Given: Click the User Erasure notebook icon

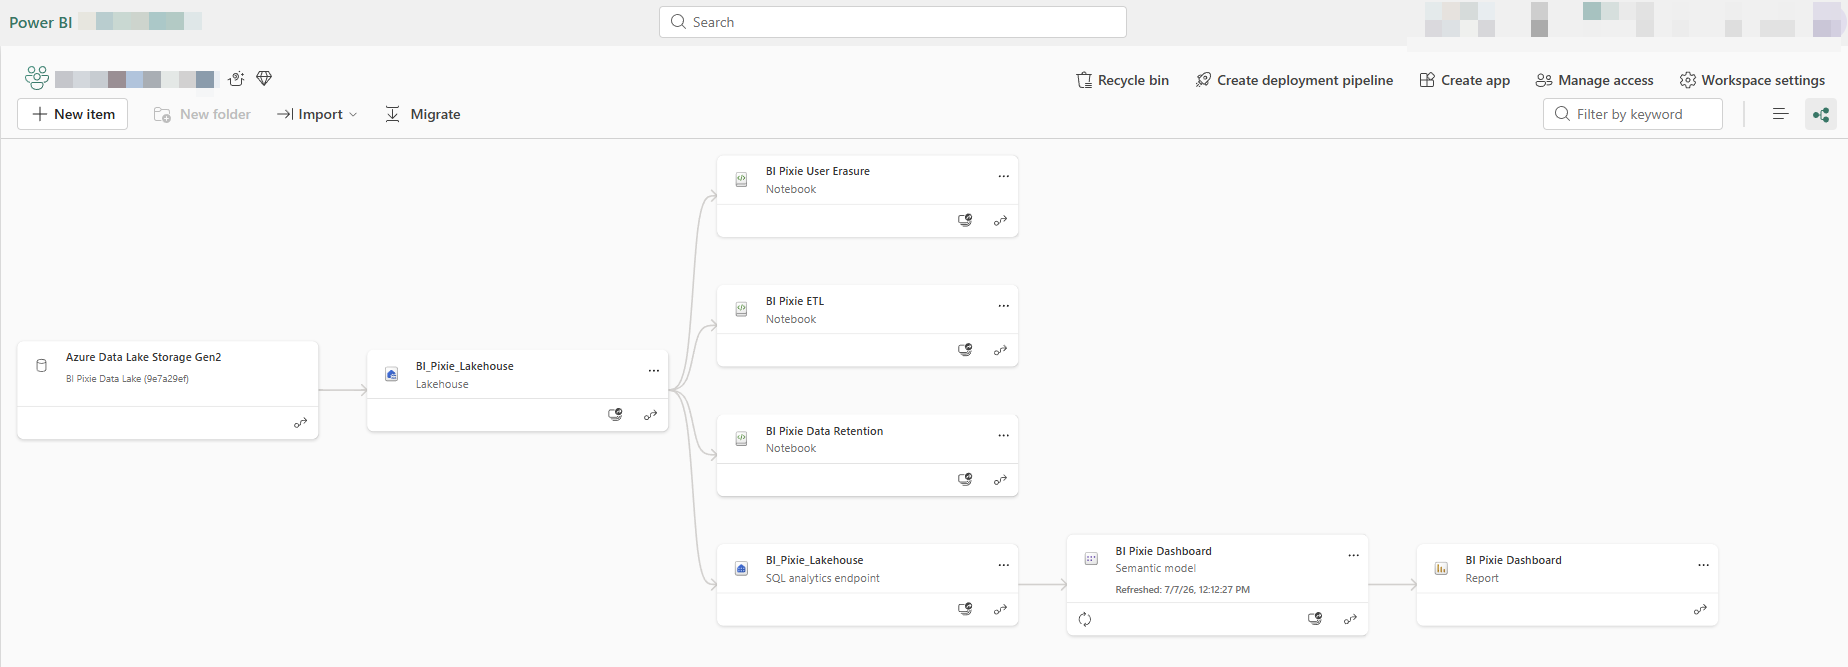Looking at the screenshot, I should [x=741, y=180].
